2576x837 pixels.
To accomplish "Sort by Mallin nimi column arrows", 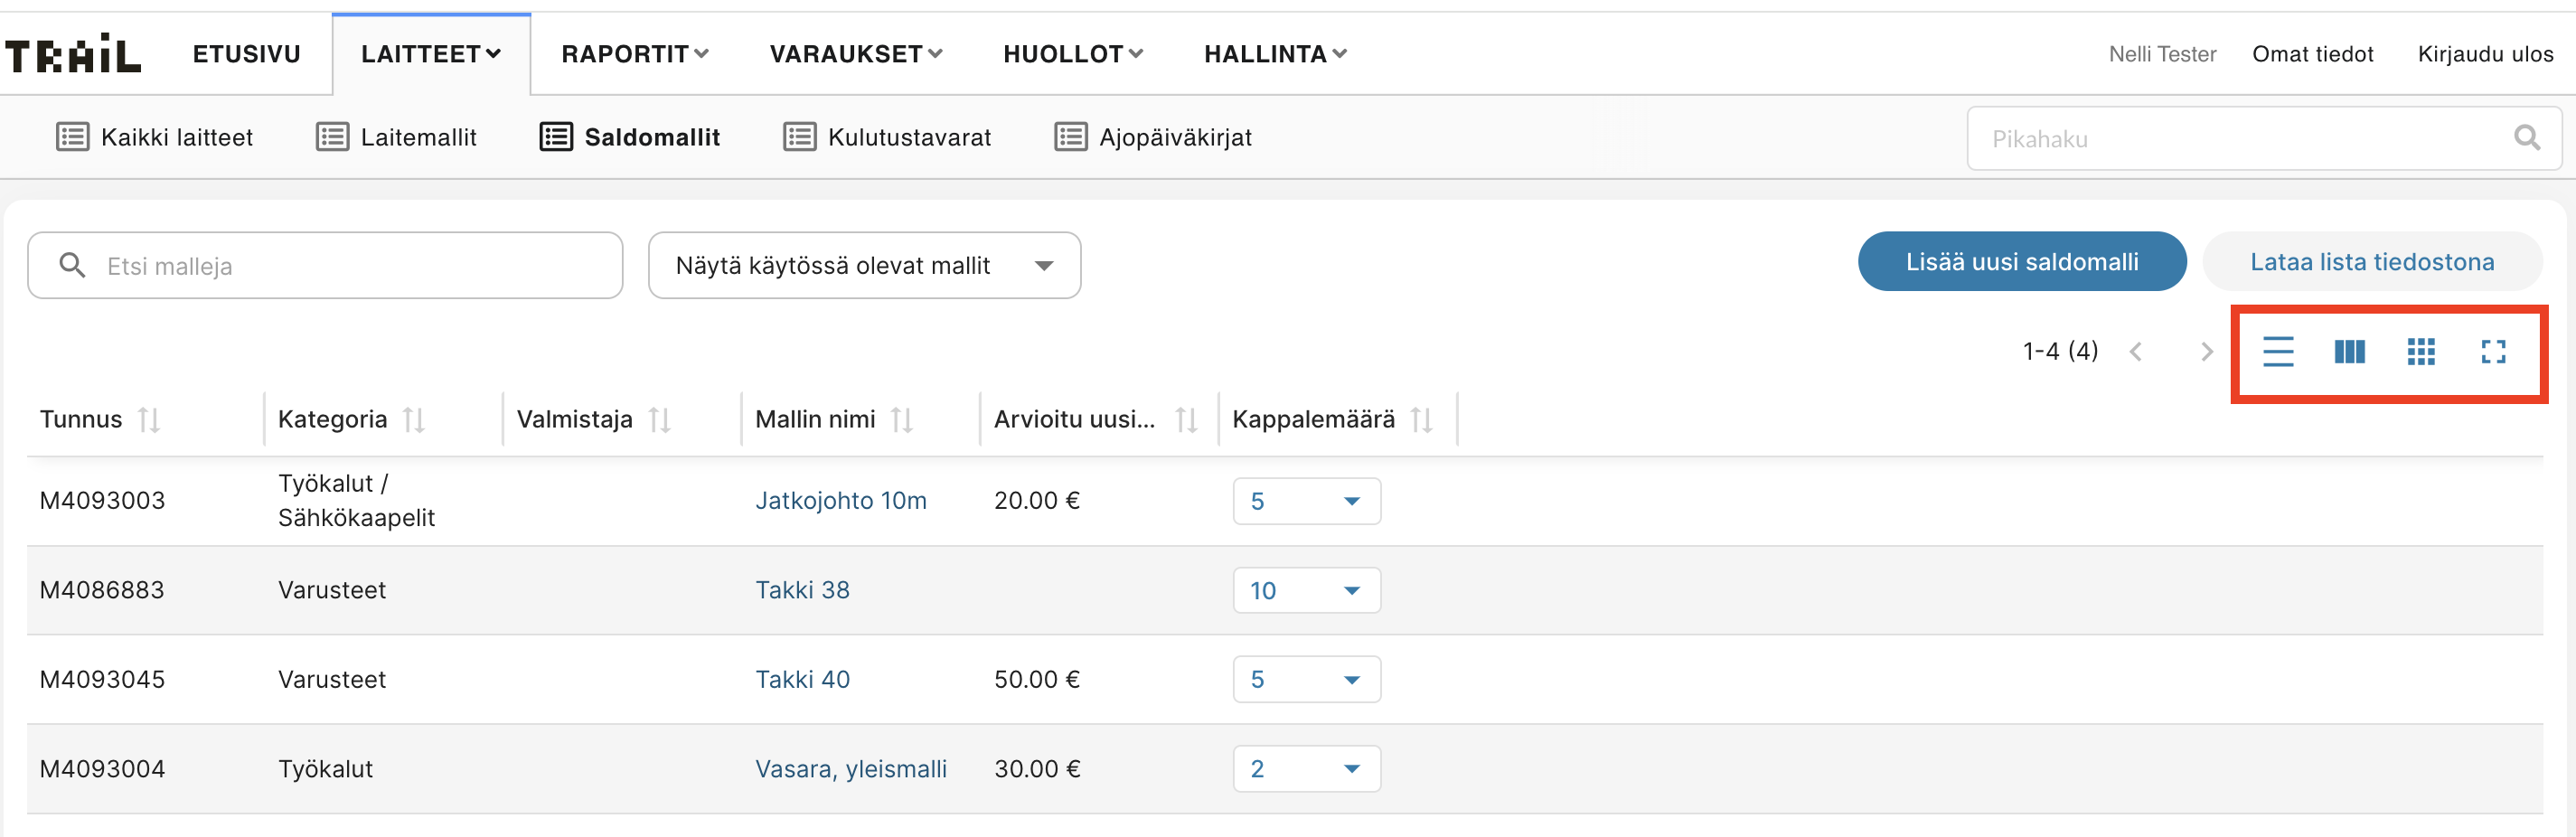I will 902,420.
